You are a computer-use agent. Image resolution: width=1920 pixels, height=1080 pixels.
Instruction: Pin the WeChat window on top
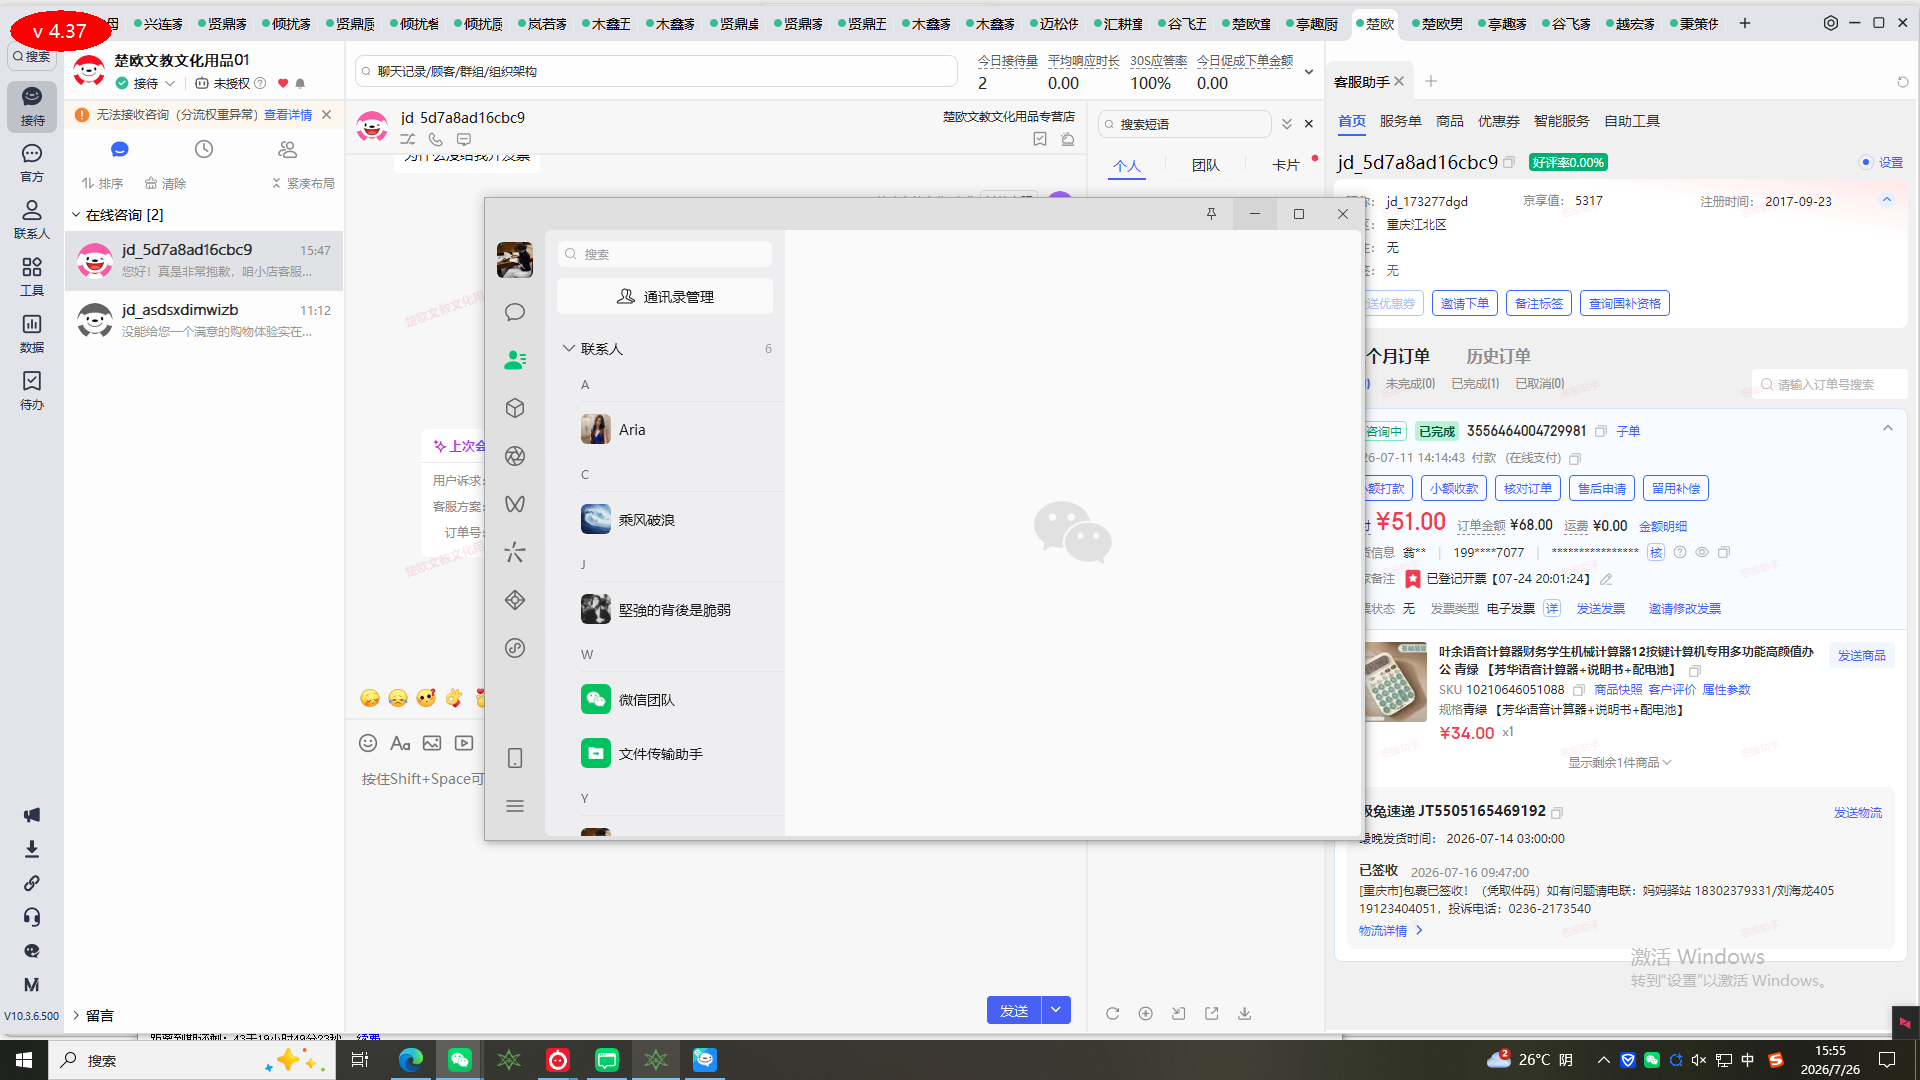[1211, 214]
